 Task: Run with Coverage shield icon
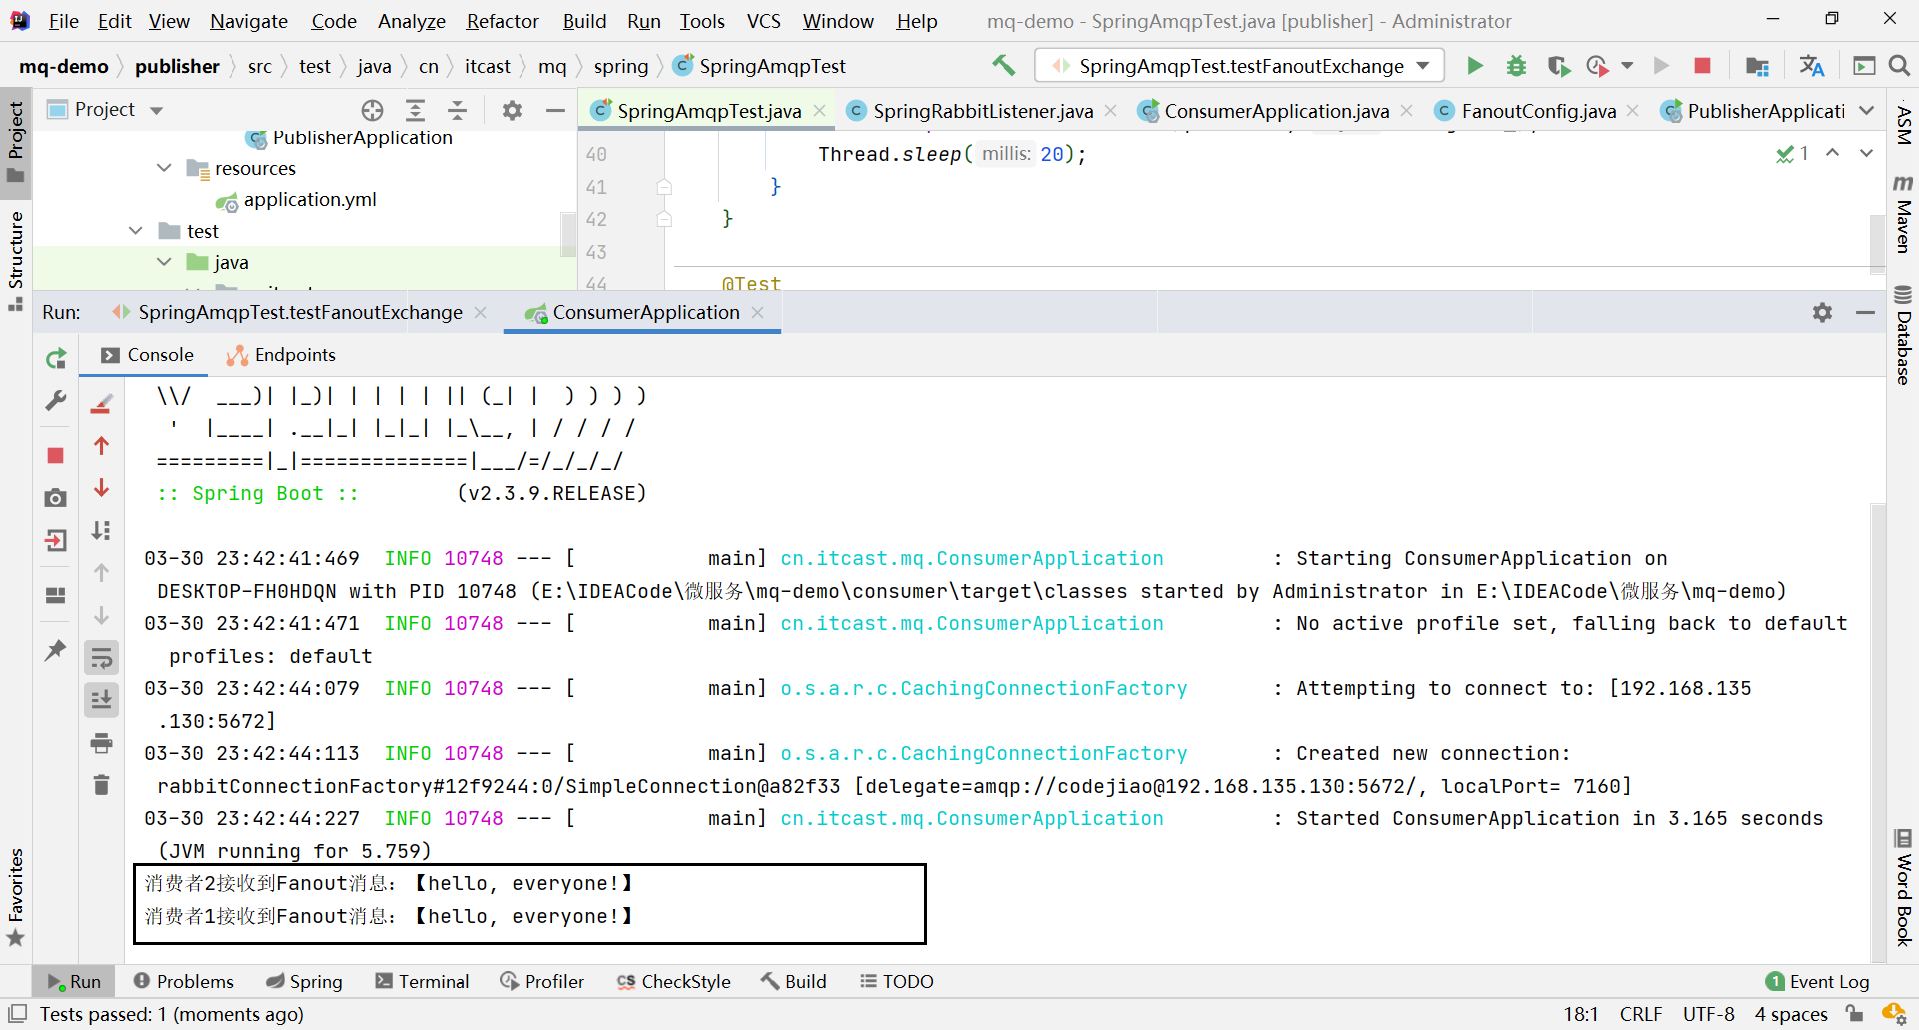1558,66
